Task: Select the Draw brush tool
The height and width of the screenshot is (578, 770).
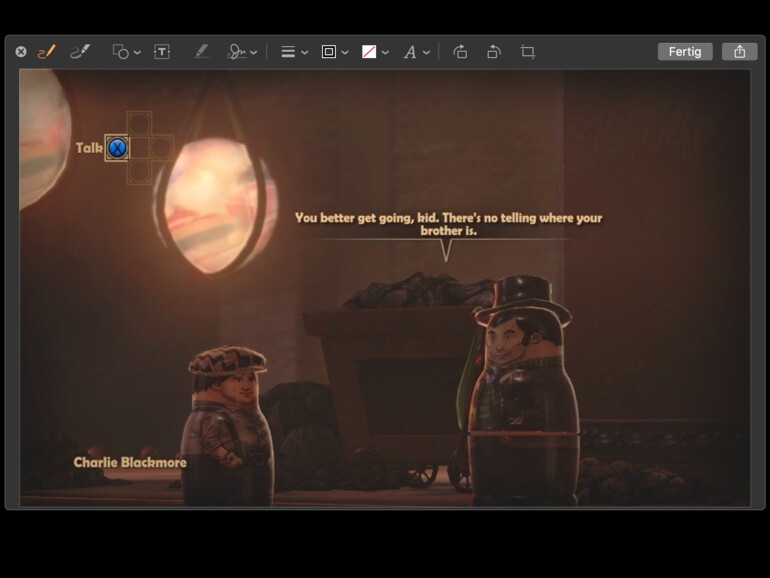Action: tap(80, 52)
